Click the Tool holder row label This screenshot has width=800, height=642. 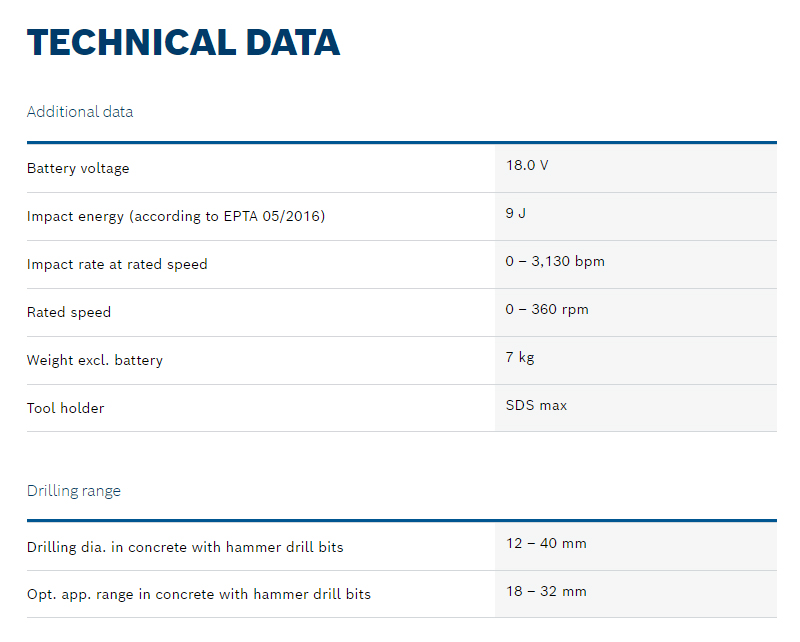point(66,408)
